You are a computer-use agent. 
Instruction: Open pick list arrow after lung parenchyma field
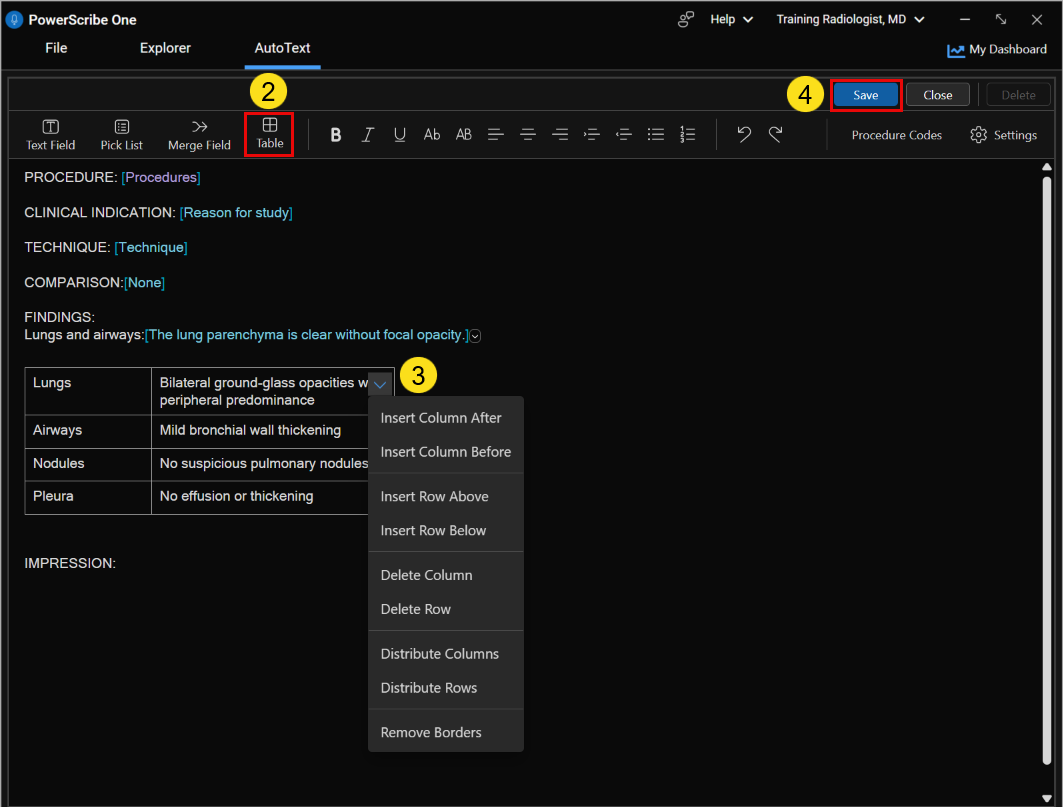tap(476, 336)
